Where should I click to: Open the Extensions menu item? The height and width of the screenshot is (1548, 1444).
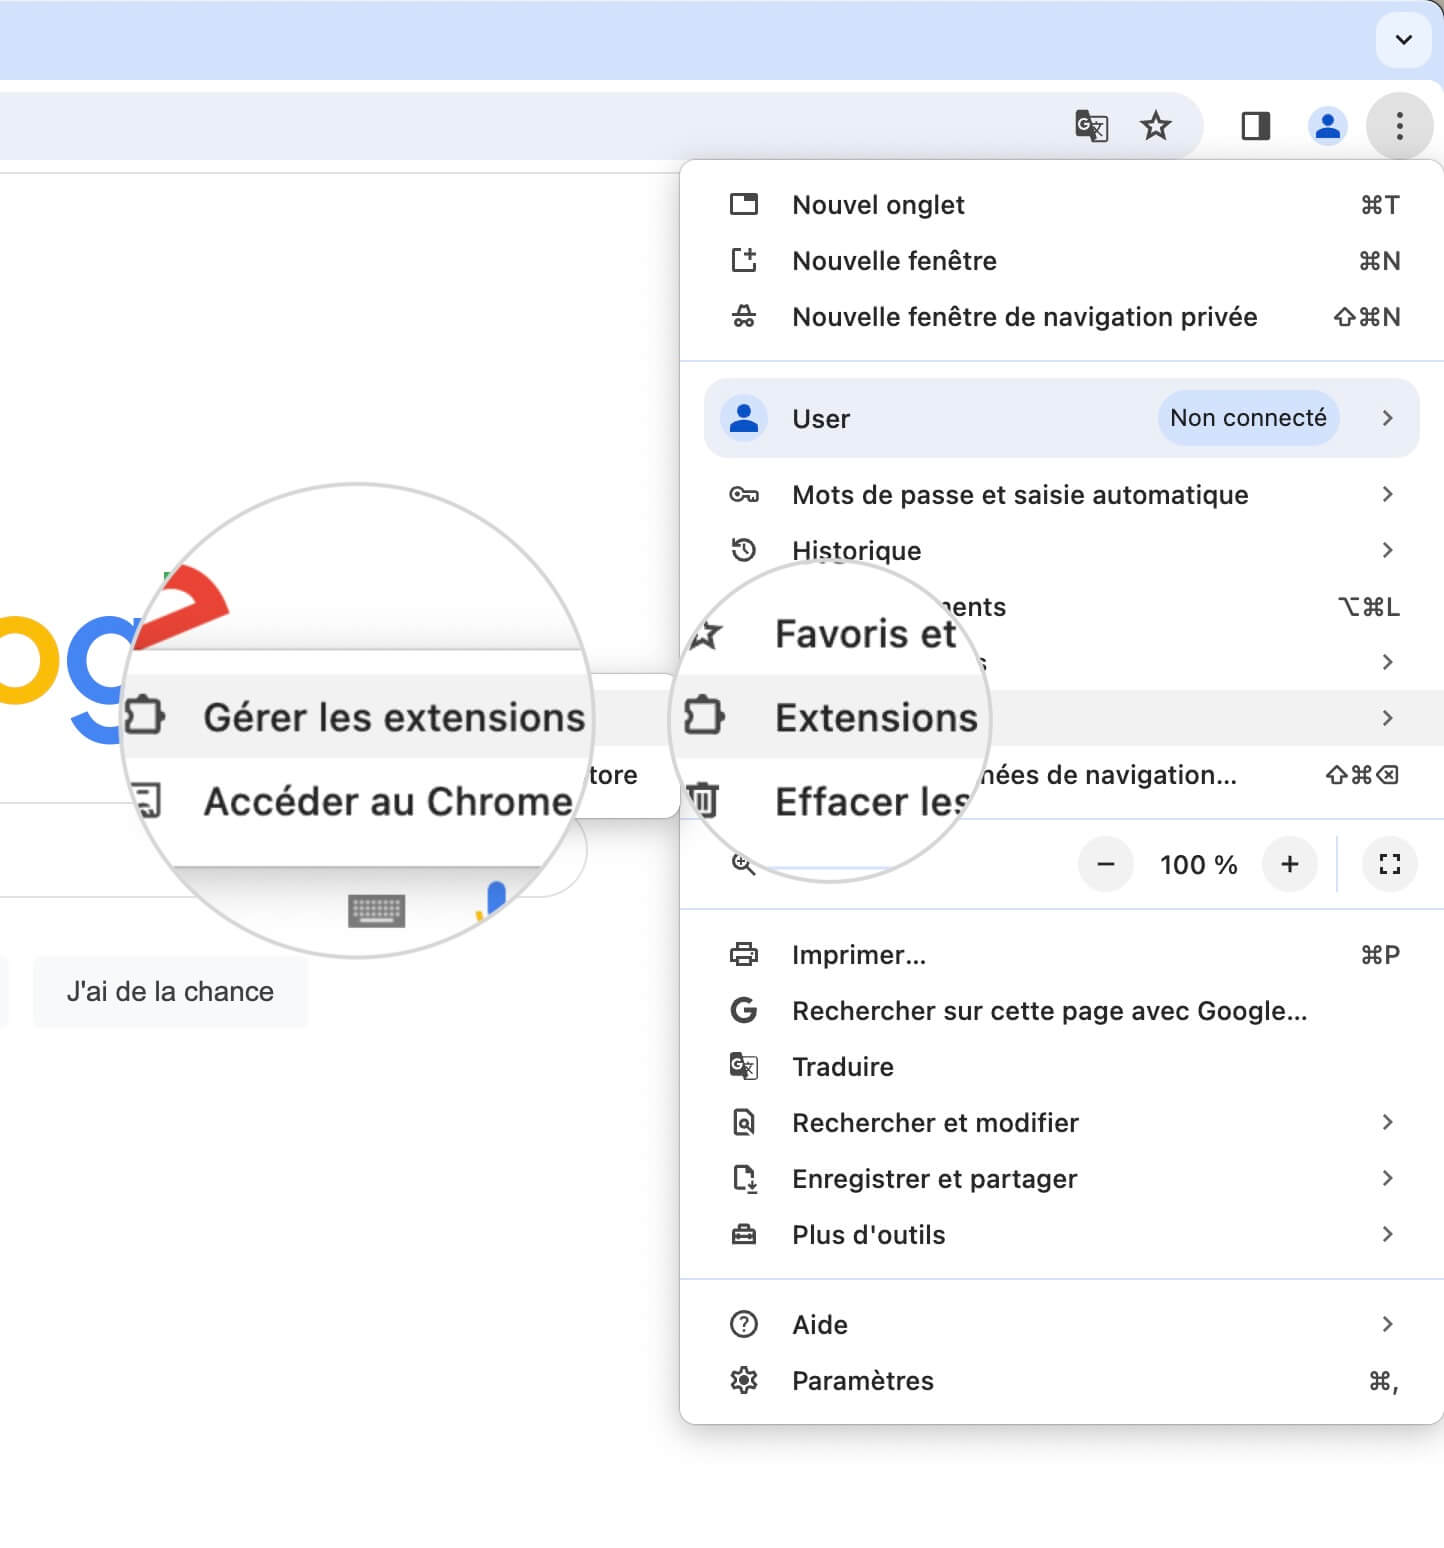(x=1061, y=718)
